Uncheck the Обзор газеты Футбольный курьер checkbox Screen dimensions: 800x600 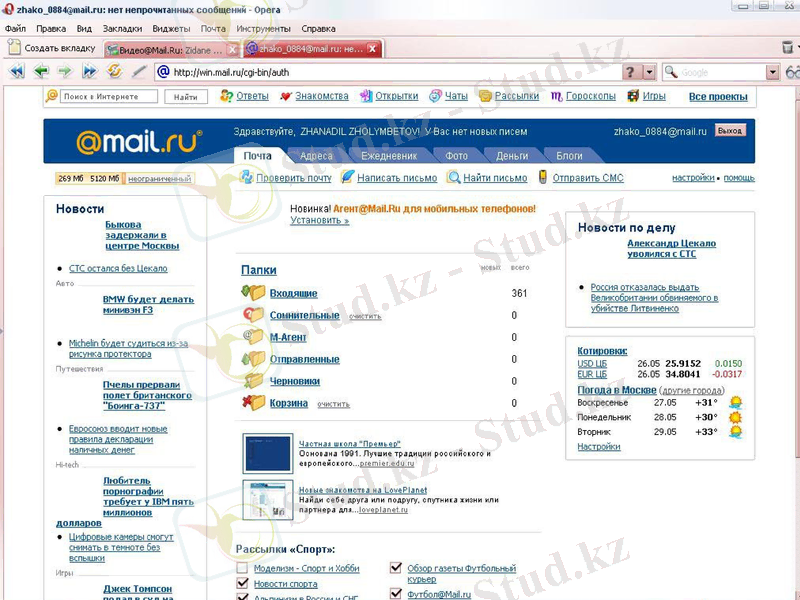coord(397,568)
